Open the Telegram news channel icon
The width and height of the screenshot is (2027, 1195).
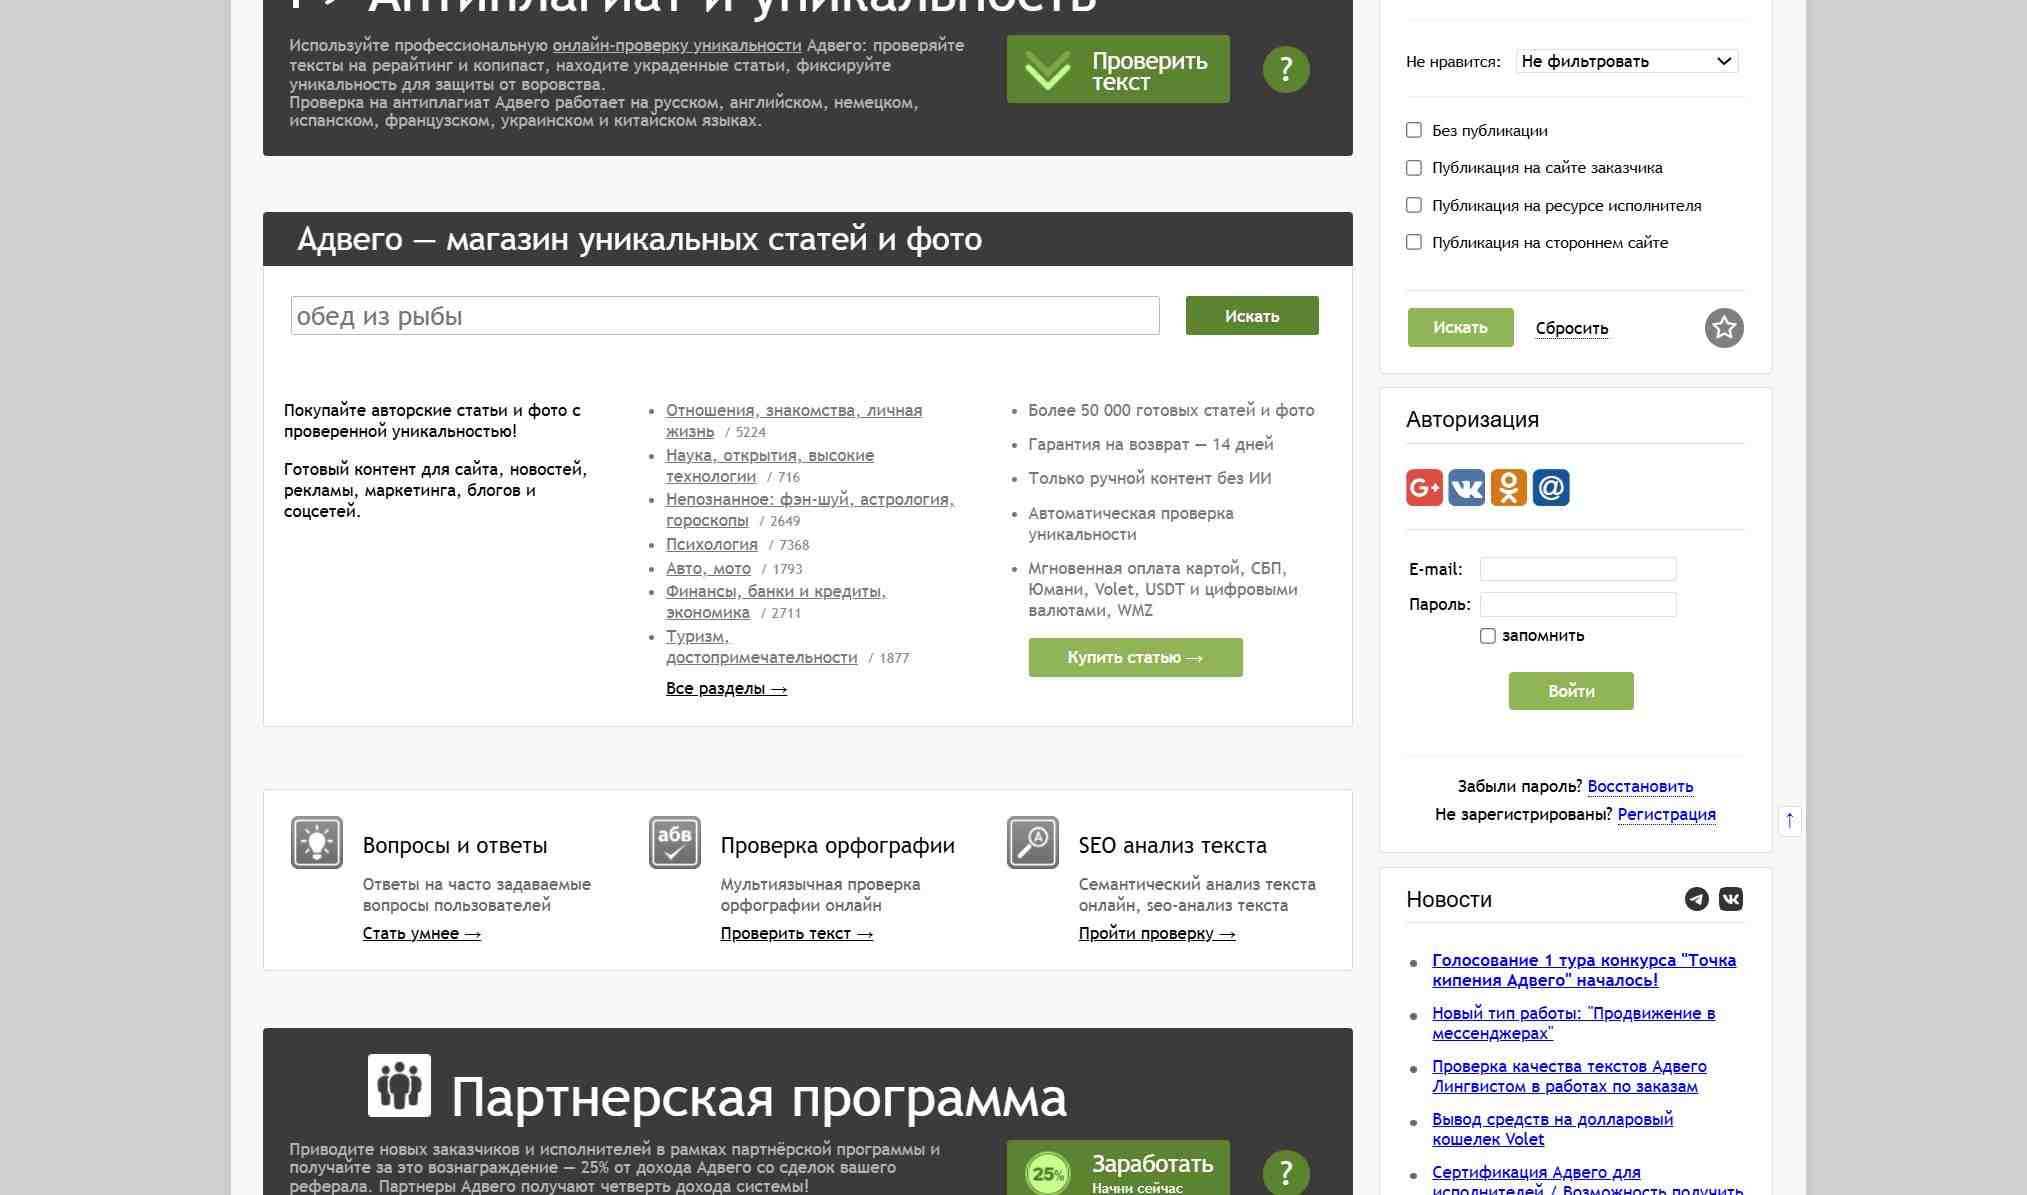[1696, 899]
